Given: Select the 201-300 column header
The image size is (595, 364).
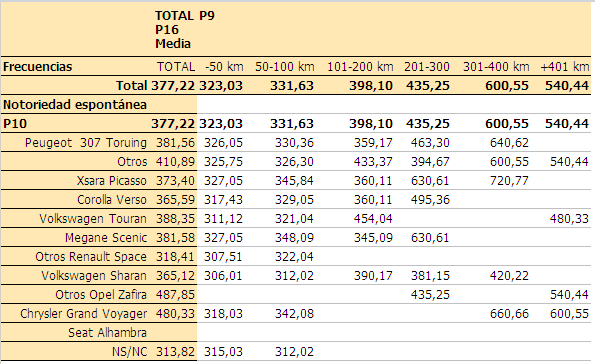Looking at the screenshot, I should click(x=427, y=67).
